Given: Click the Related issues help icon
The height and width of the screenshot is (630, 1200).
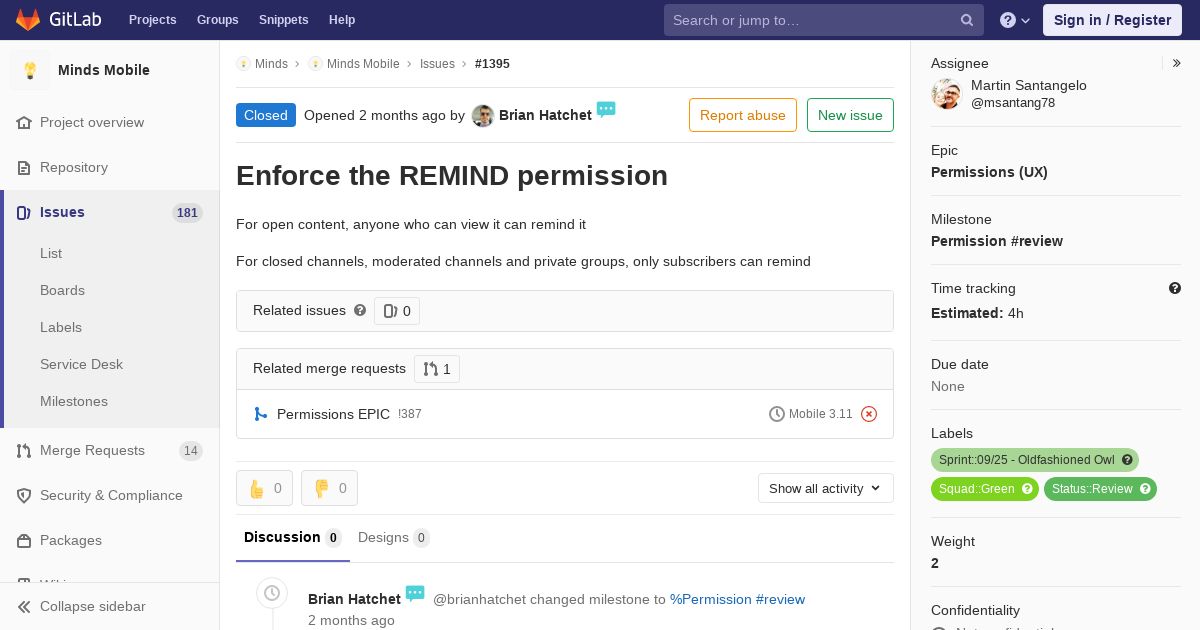Looking at the screenshot, I should [360, 310].
